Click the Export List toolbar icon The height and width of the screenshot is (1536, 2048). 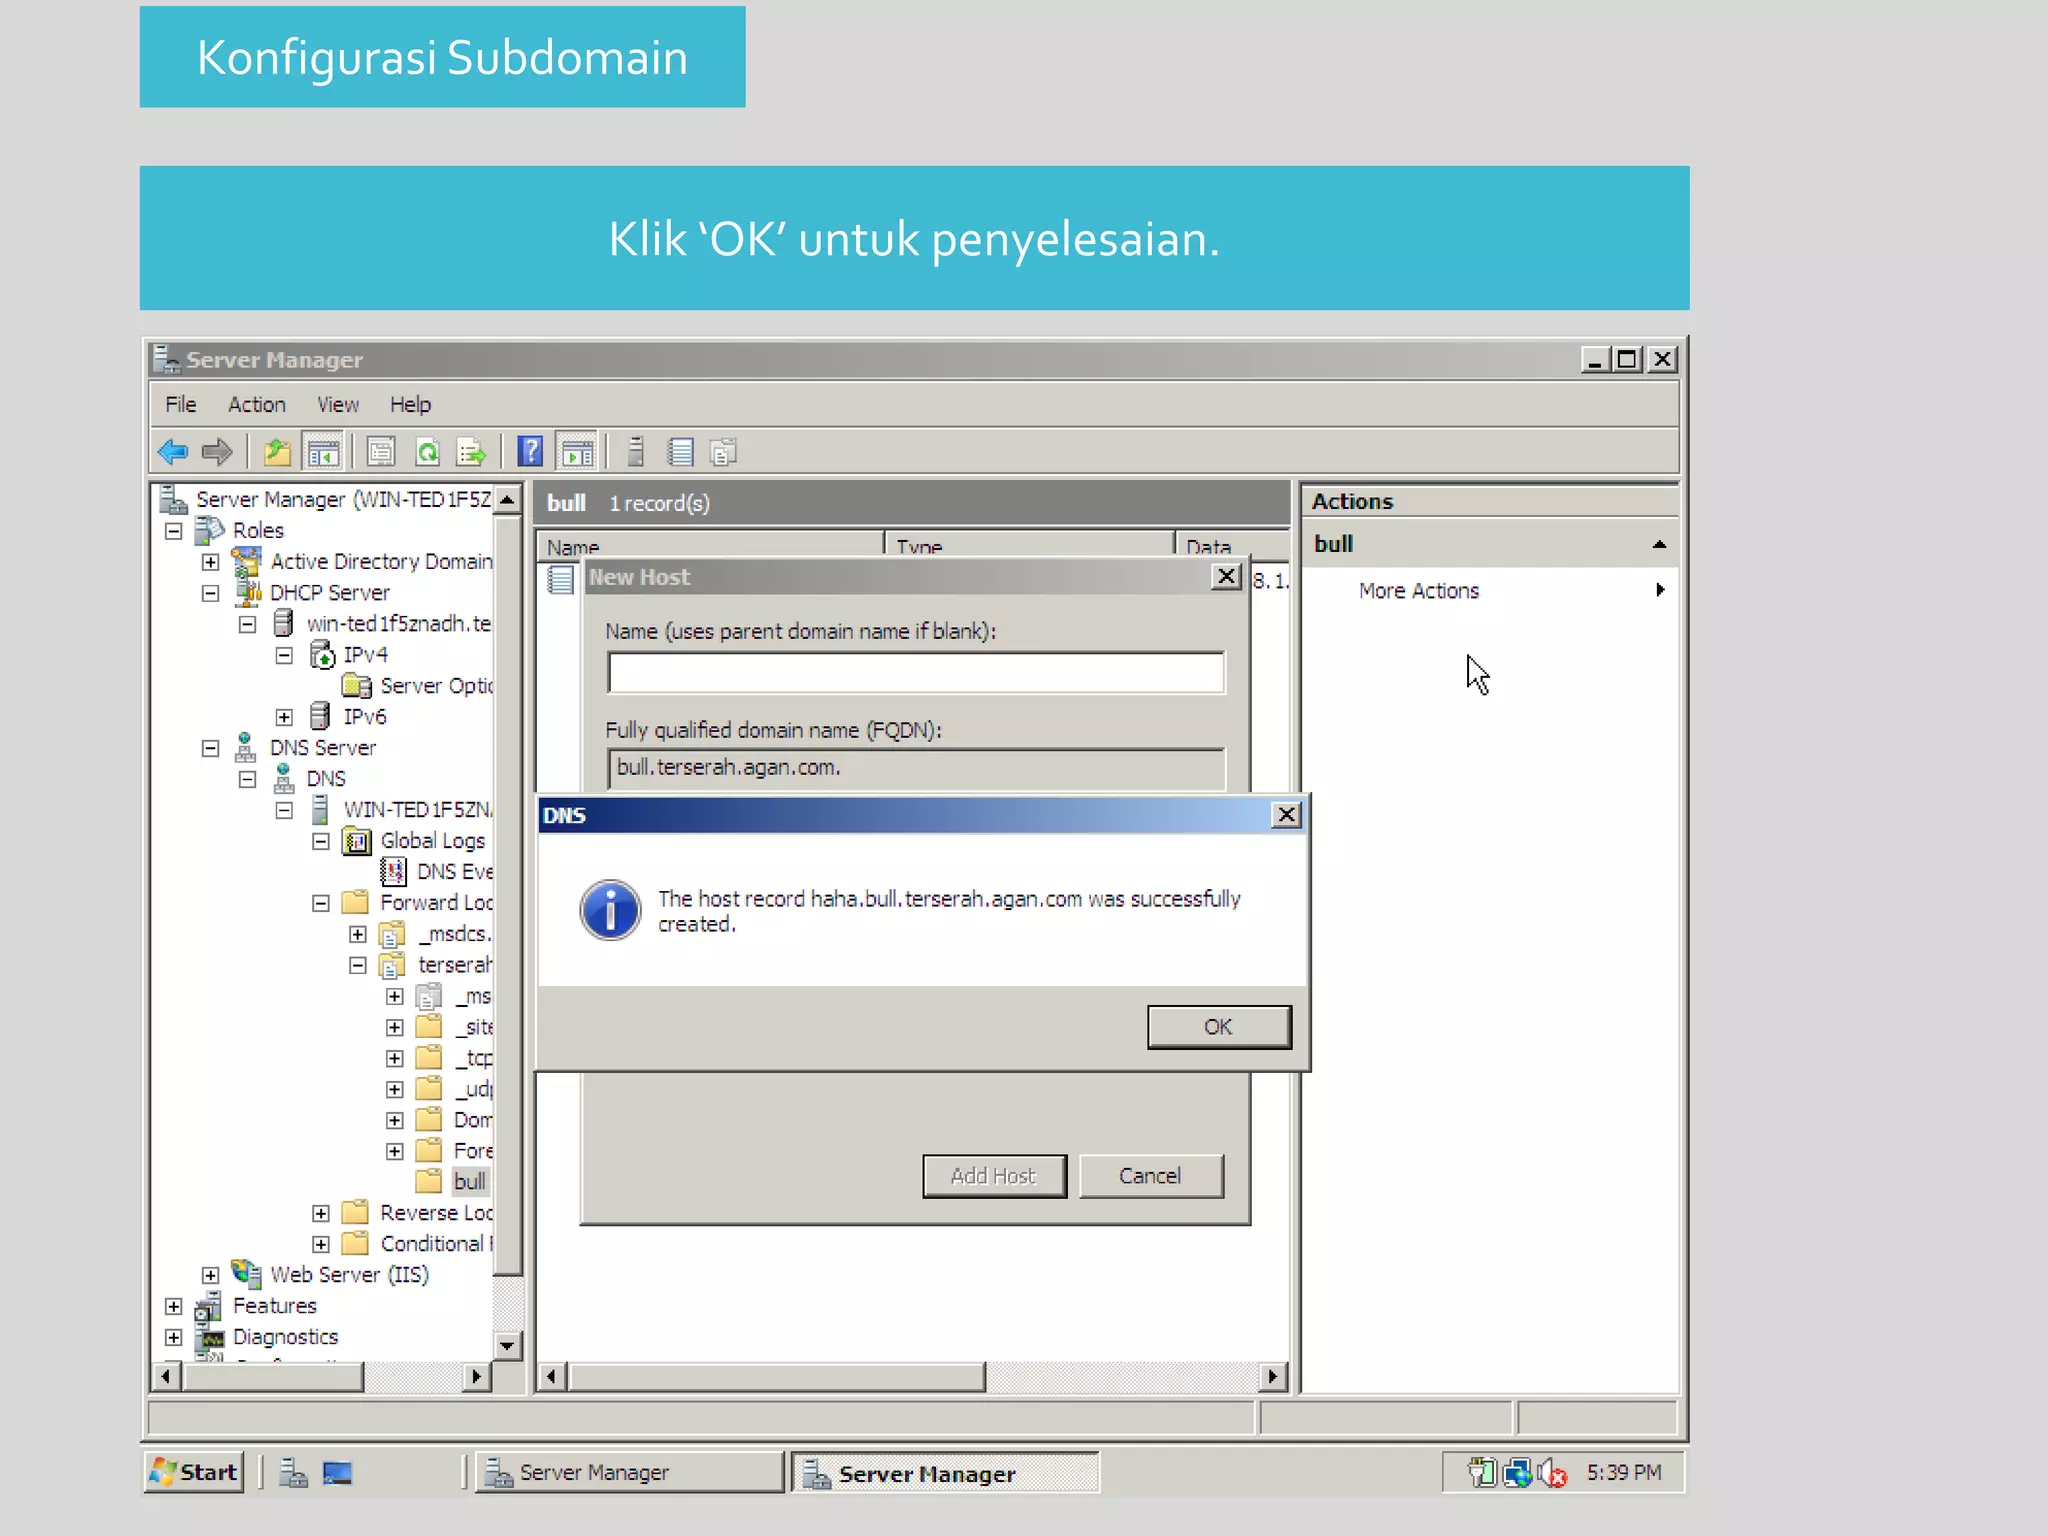coord(471,452)
